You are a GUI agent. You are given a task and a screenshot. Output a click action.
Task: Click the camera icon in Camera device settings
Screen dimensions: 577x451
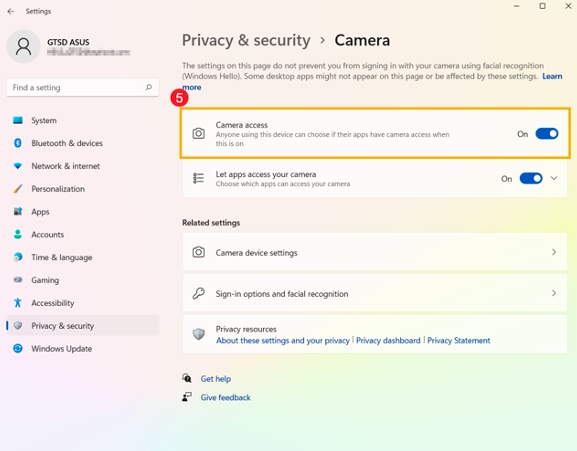(x=199, y=252)
